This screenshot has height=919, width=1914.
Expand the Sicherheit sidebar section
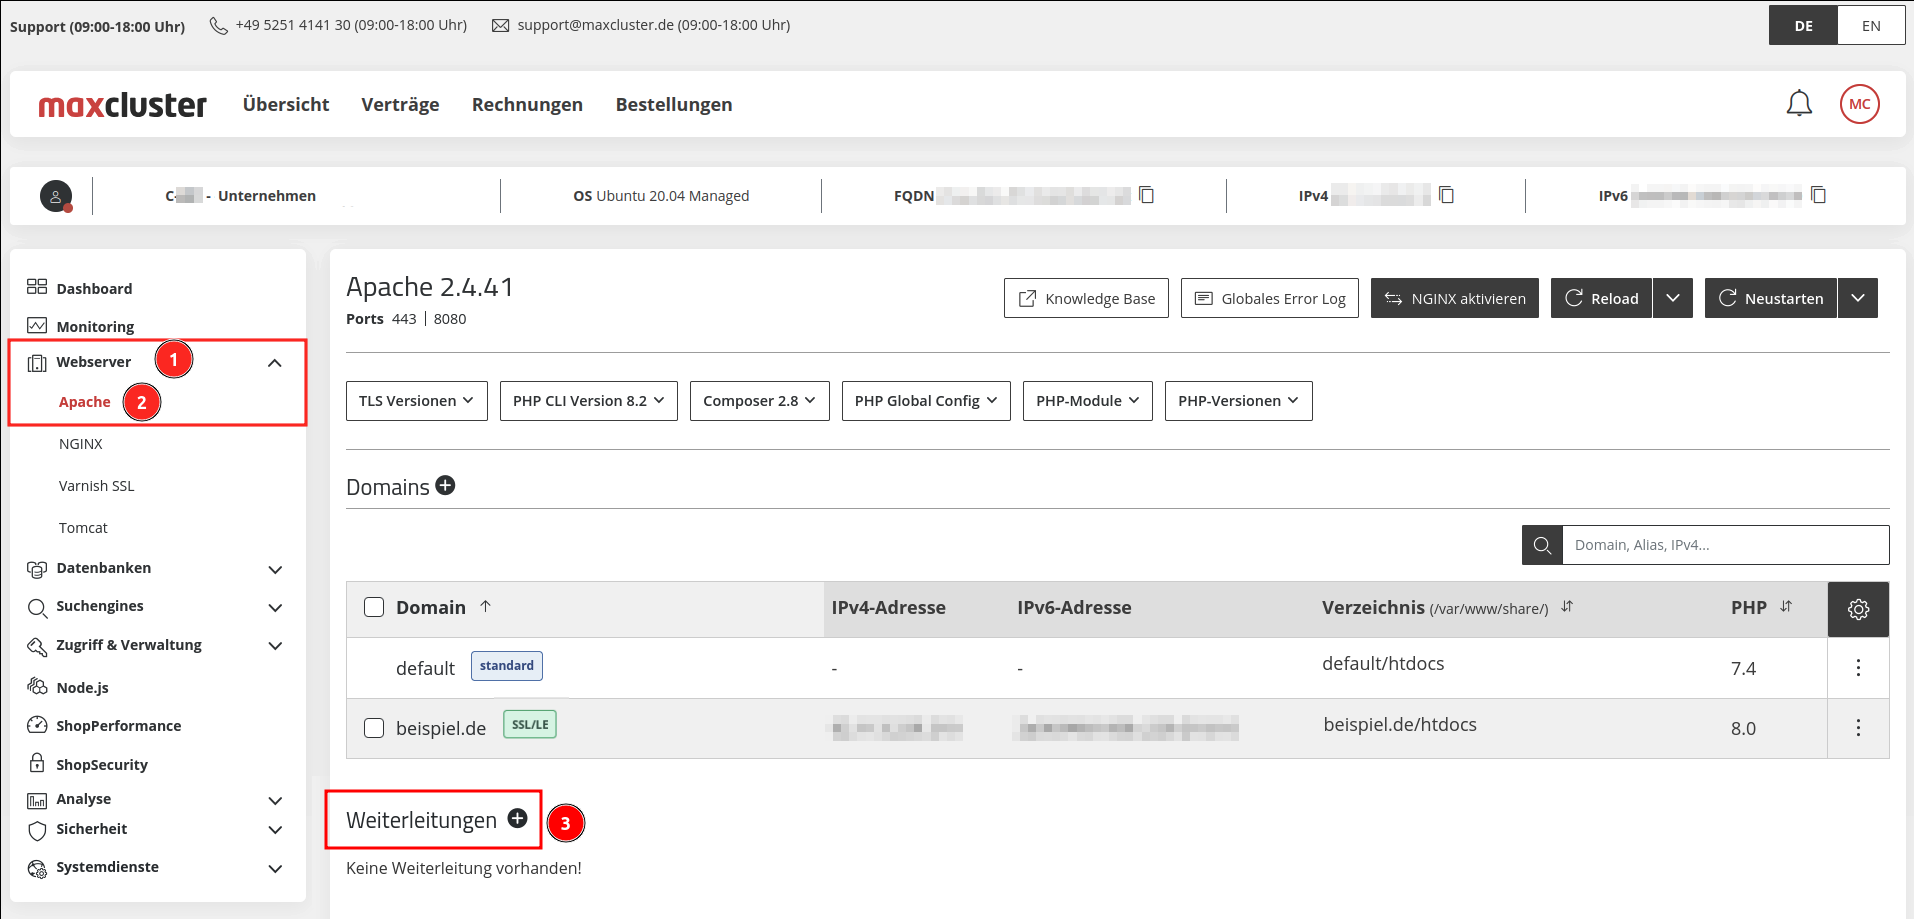click(x=275, y=830)
